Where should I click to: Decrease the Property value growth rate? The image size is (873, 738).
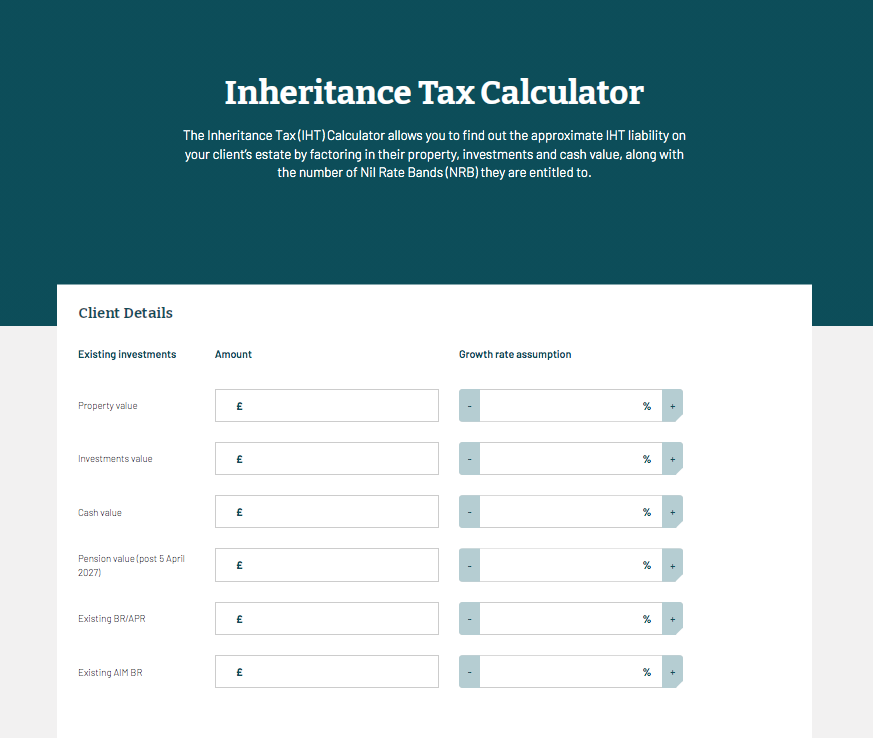469,406
